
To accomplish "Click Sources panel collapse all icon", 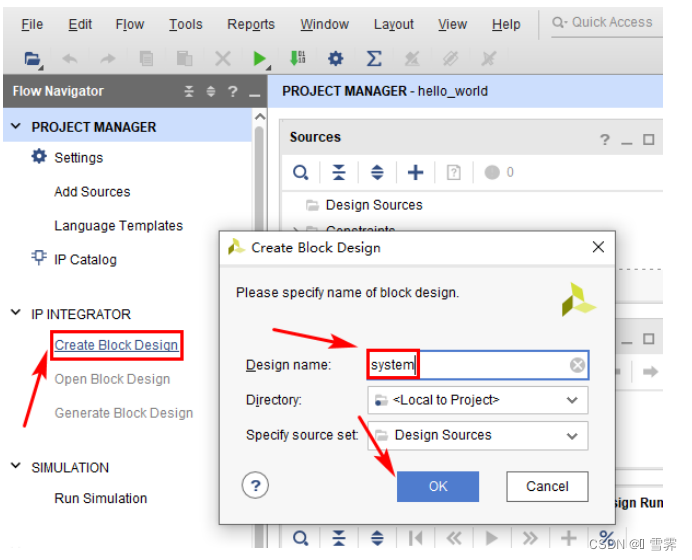I will [x=339, y=172].
